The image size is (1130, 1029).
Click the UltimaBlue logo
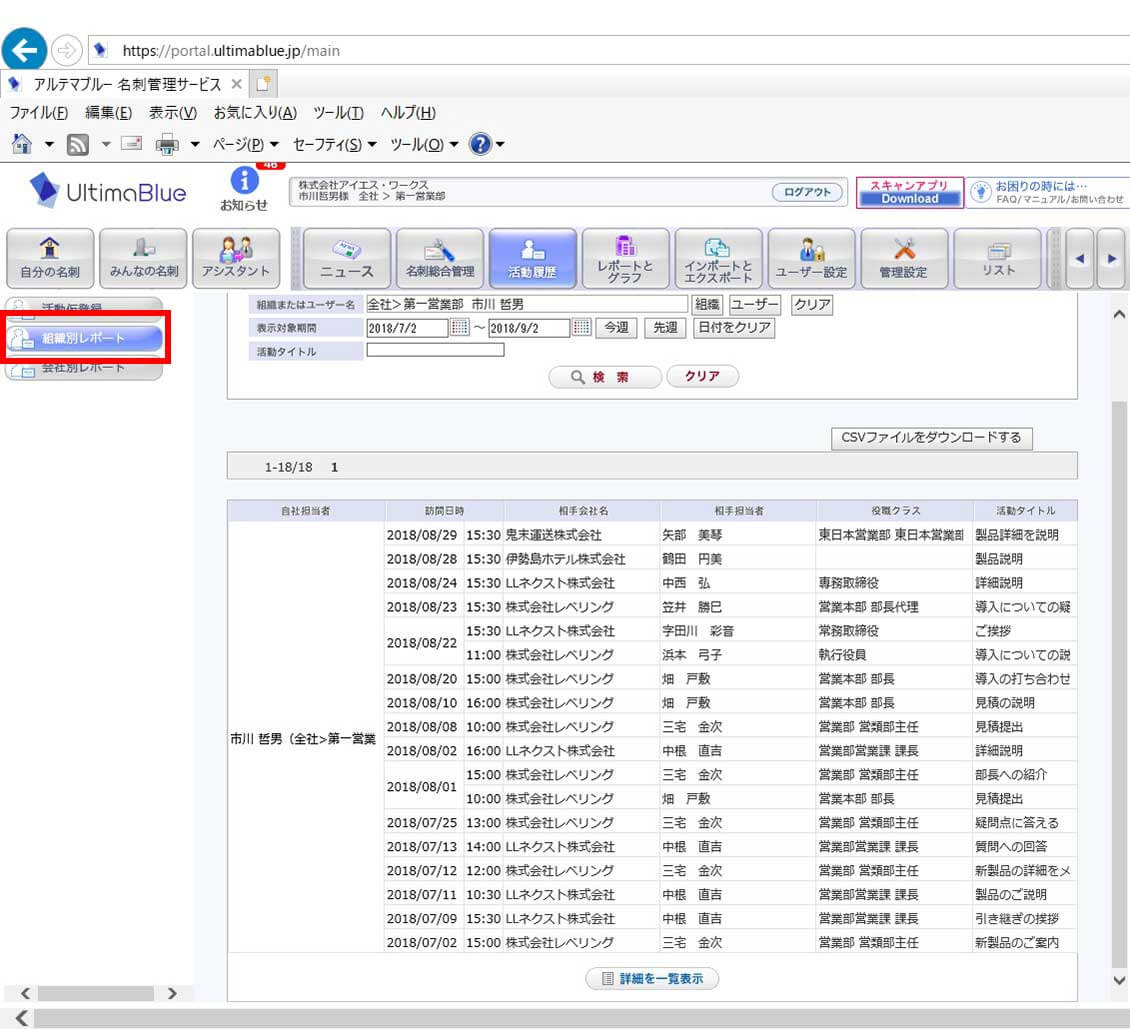pyautogui.click(x=108, y=191)
